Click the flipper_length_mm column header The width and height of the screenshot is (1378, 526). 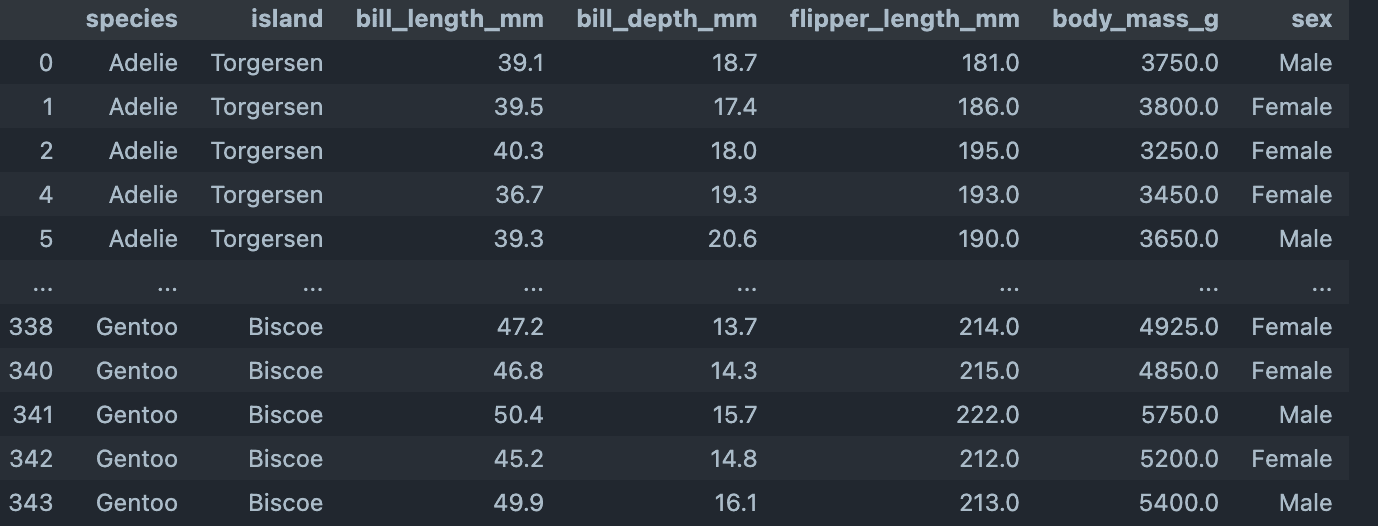(x=904, y=19)
